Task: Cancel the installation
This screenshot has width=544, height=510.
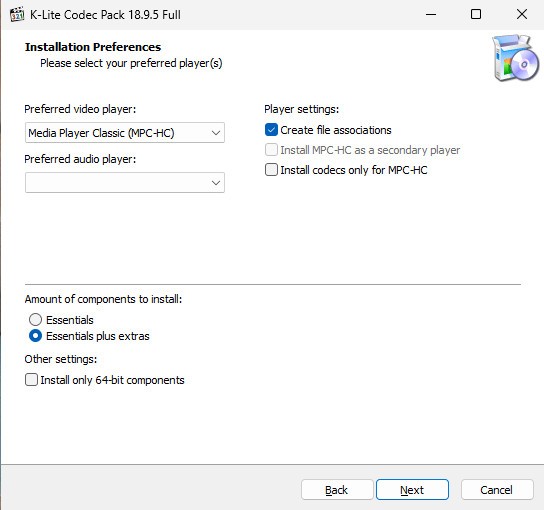Action: tap(497, 490)
